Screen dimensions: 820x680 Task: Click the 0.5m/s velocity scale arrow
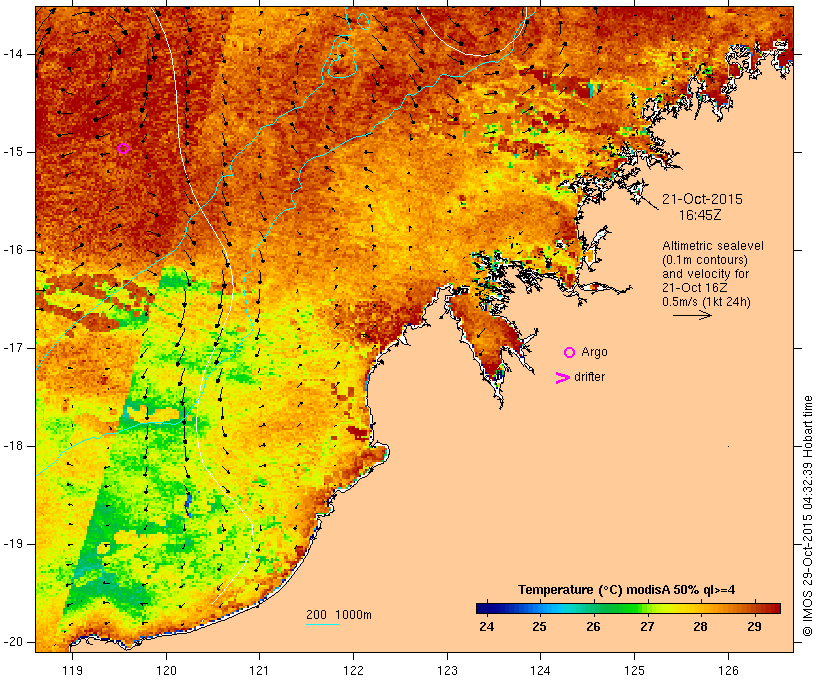[x=692, y=315]
